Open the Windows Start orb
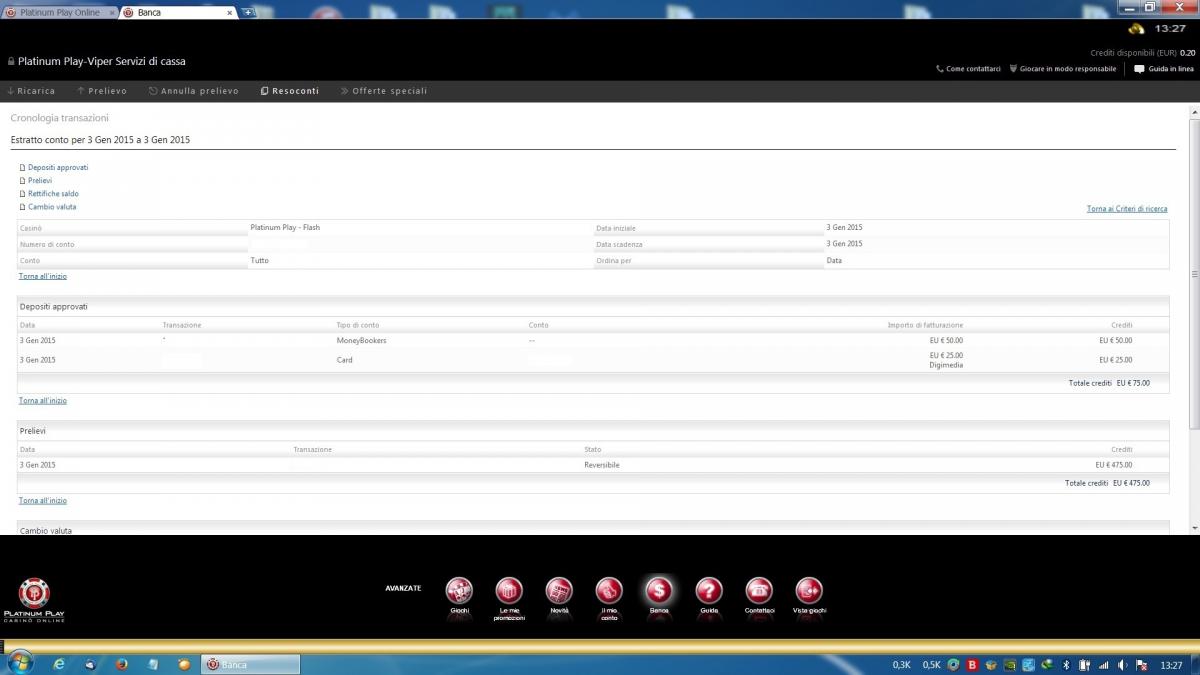1200x675 pixels. [19, 663]
